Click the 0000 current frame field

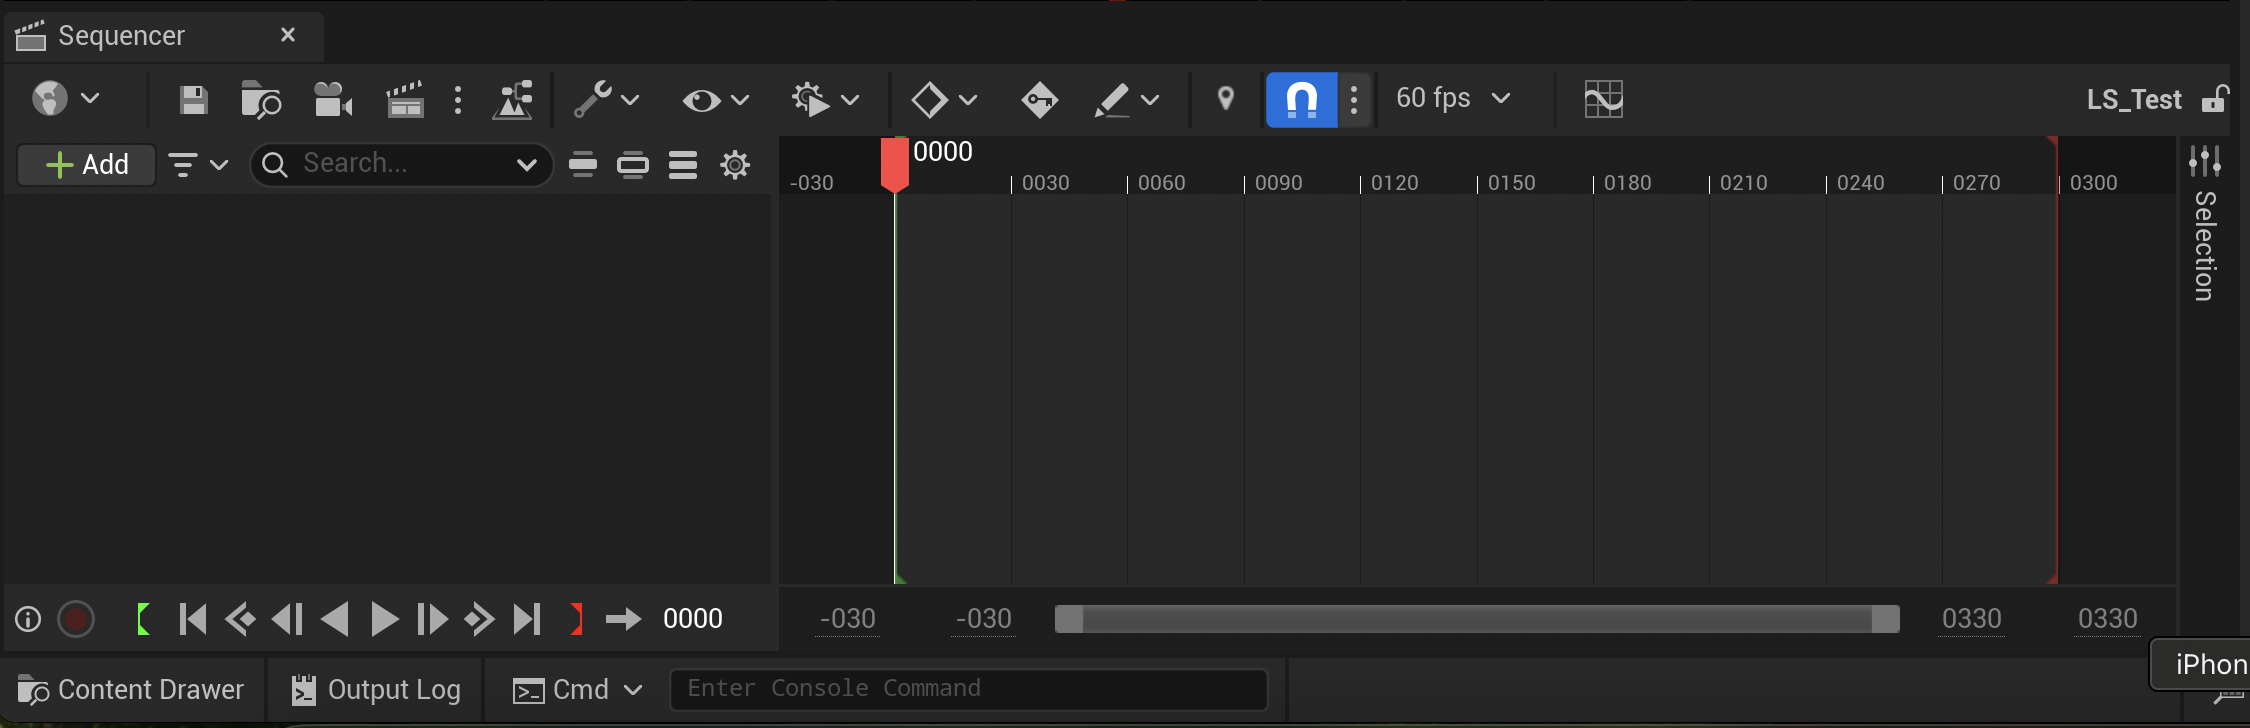pyautogui.click(x=693, y=619)
